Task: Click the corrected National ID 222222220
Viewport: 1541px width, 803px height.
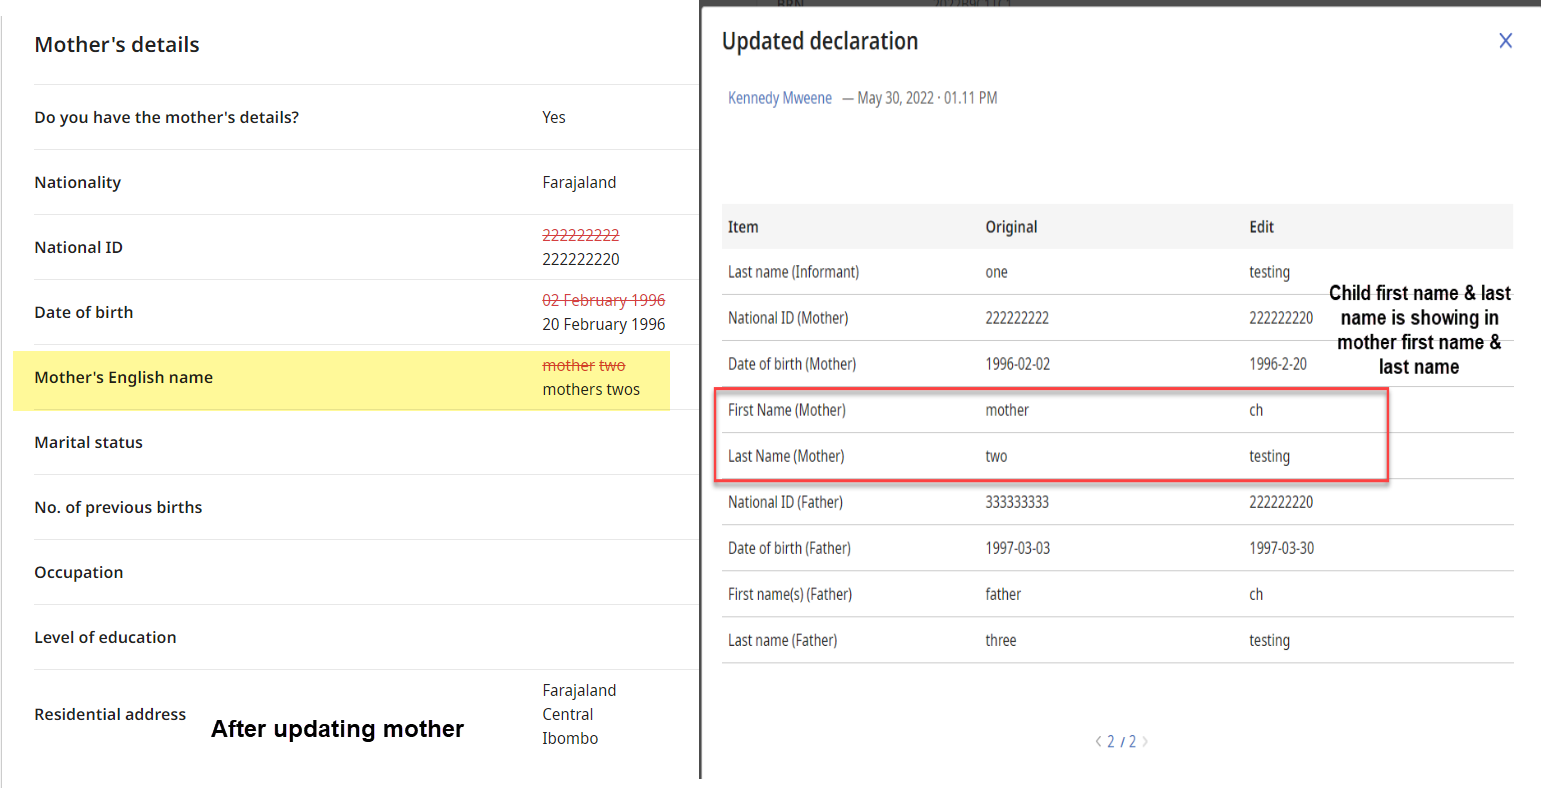Action: (x=581, y=258)
